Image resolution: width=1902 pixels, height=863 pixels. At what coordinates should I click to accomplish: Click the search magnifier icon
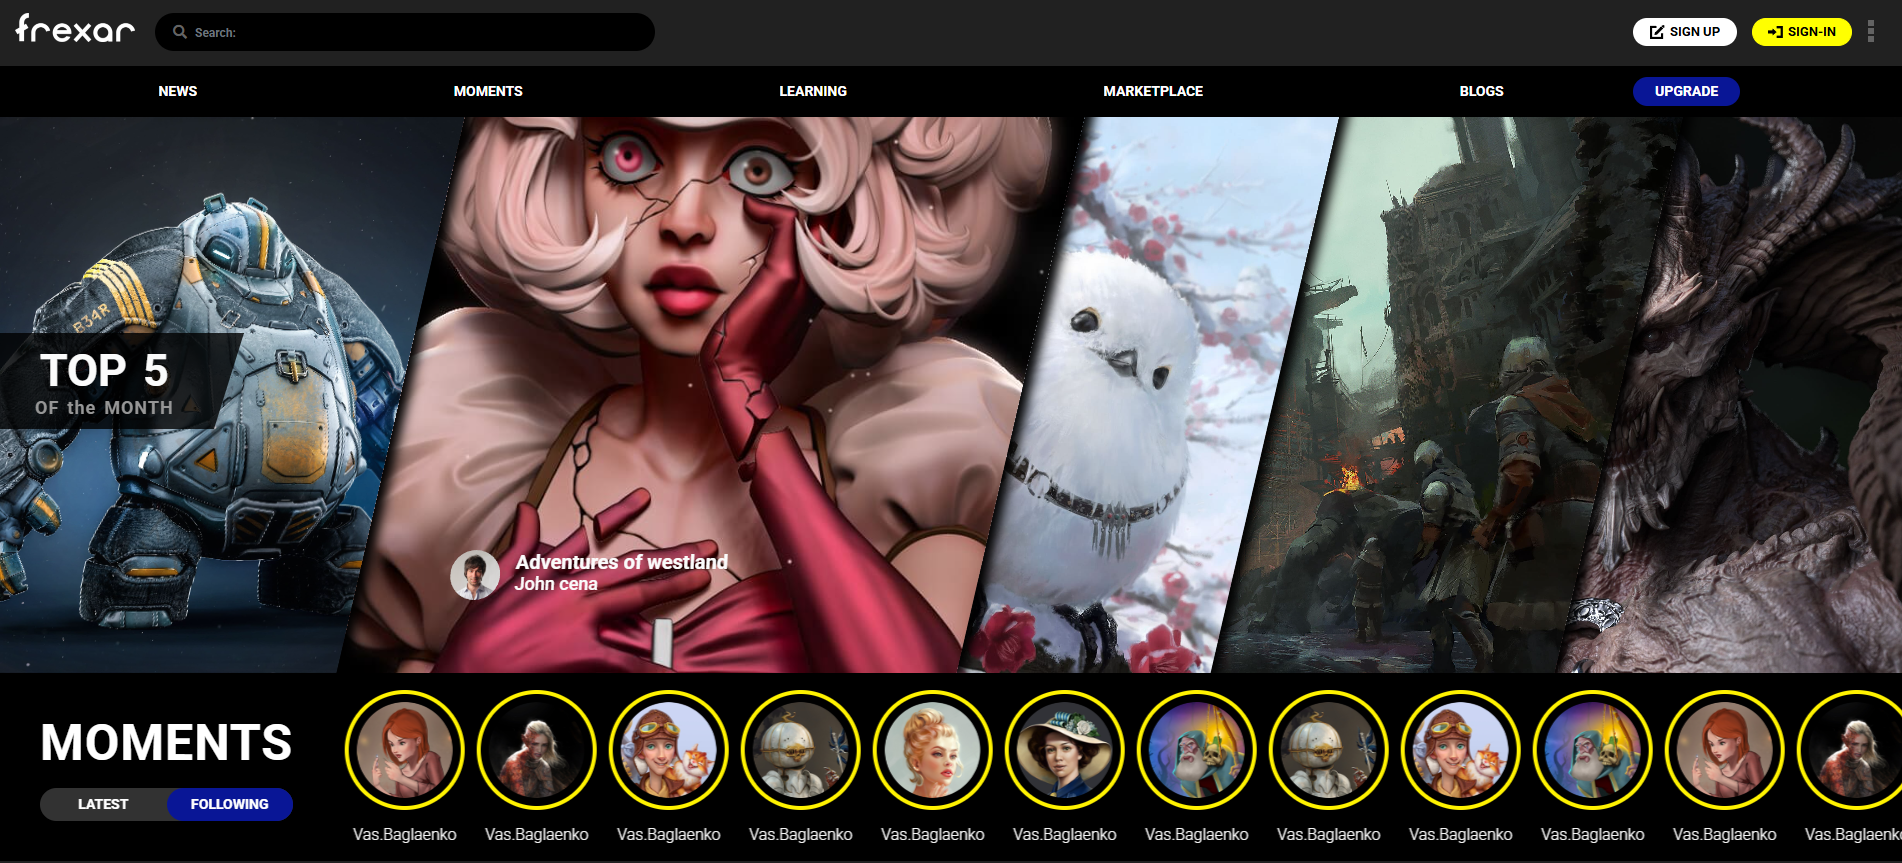[x=180, y=32]
